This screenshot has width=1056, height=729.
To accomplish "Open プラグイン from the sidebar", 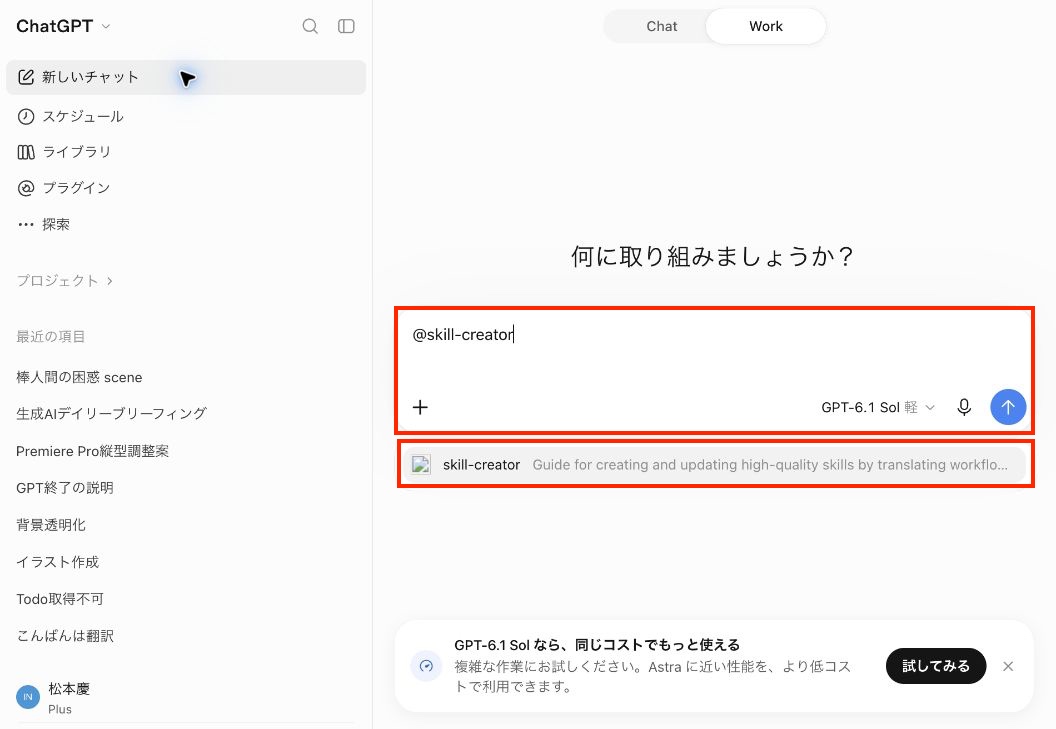I will click(x=186, y=188).
